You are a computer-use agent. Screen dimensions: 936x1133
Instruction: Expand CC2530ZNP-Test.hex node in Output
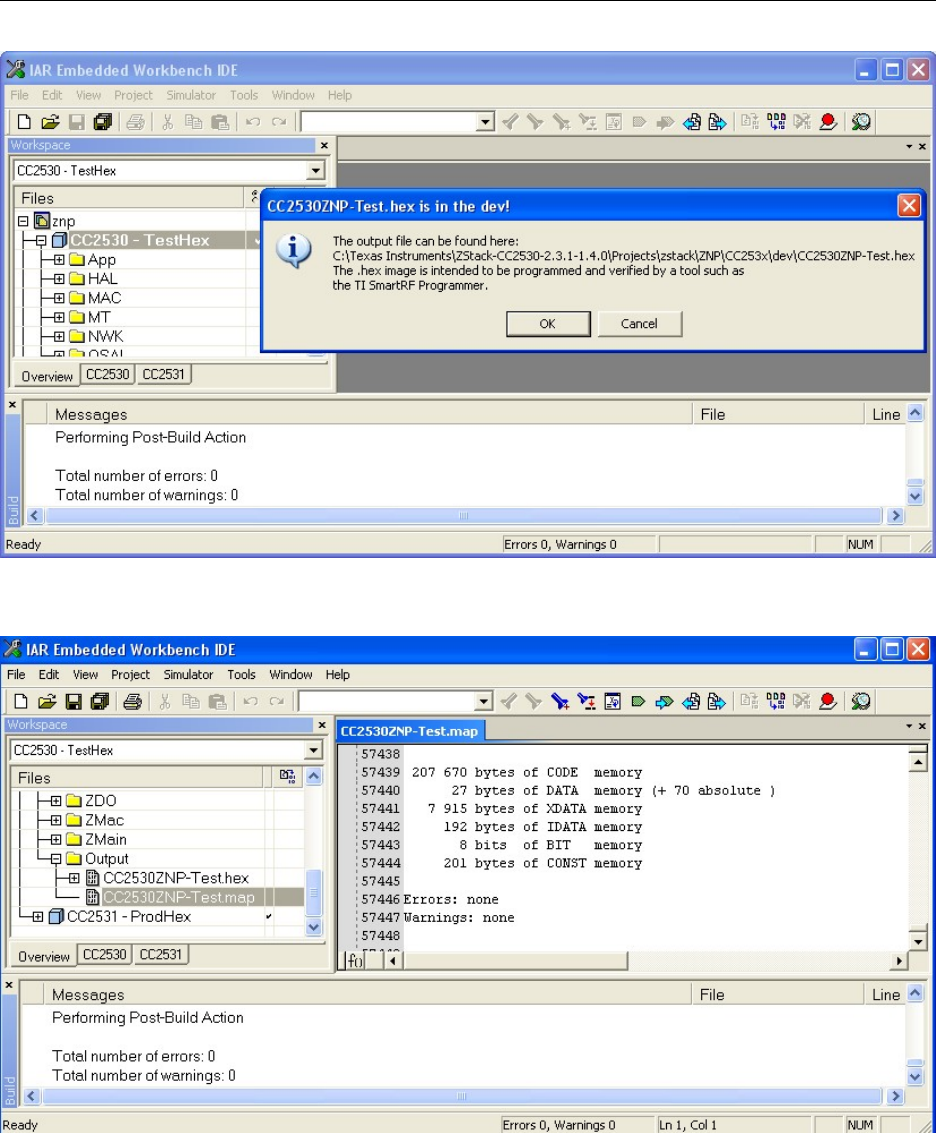74,878
